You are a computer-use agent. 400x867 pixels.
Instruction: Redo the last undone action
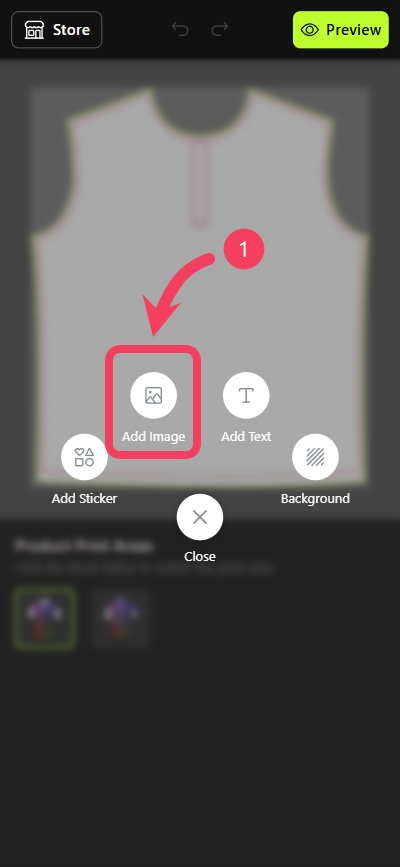click(x=220, y=29)
